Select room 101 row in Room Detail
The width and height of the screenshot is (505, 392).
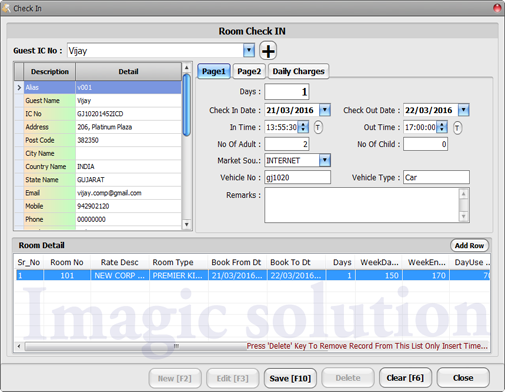[x=252, y=275]
